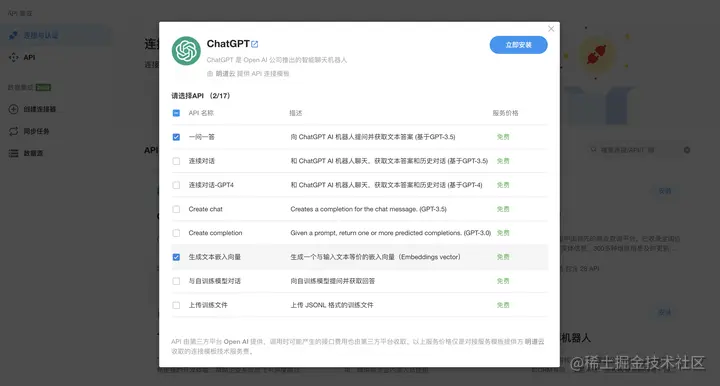
Task: Select the Create completion row name
Action: pyautogui.click(x=215, y=233)
